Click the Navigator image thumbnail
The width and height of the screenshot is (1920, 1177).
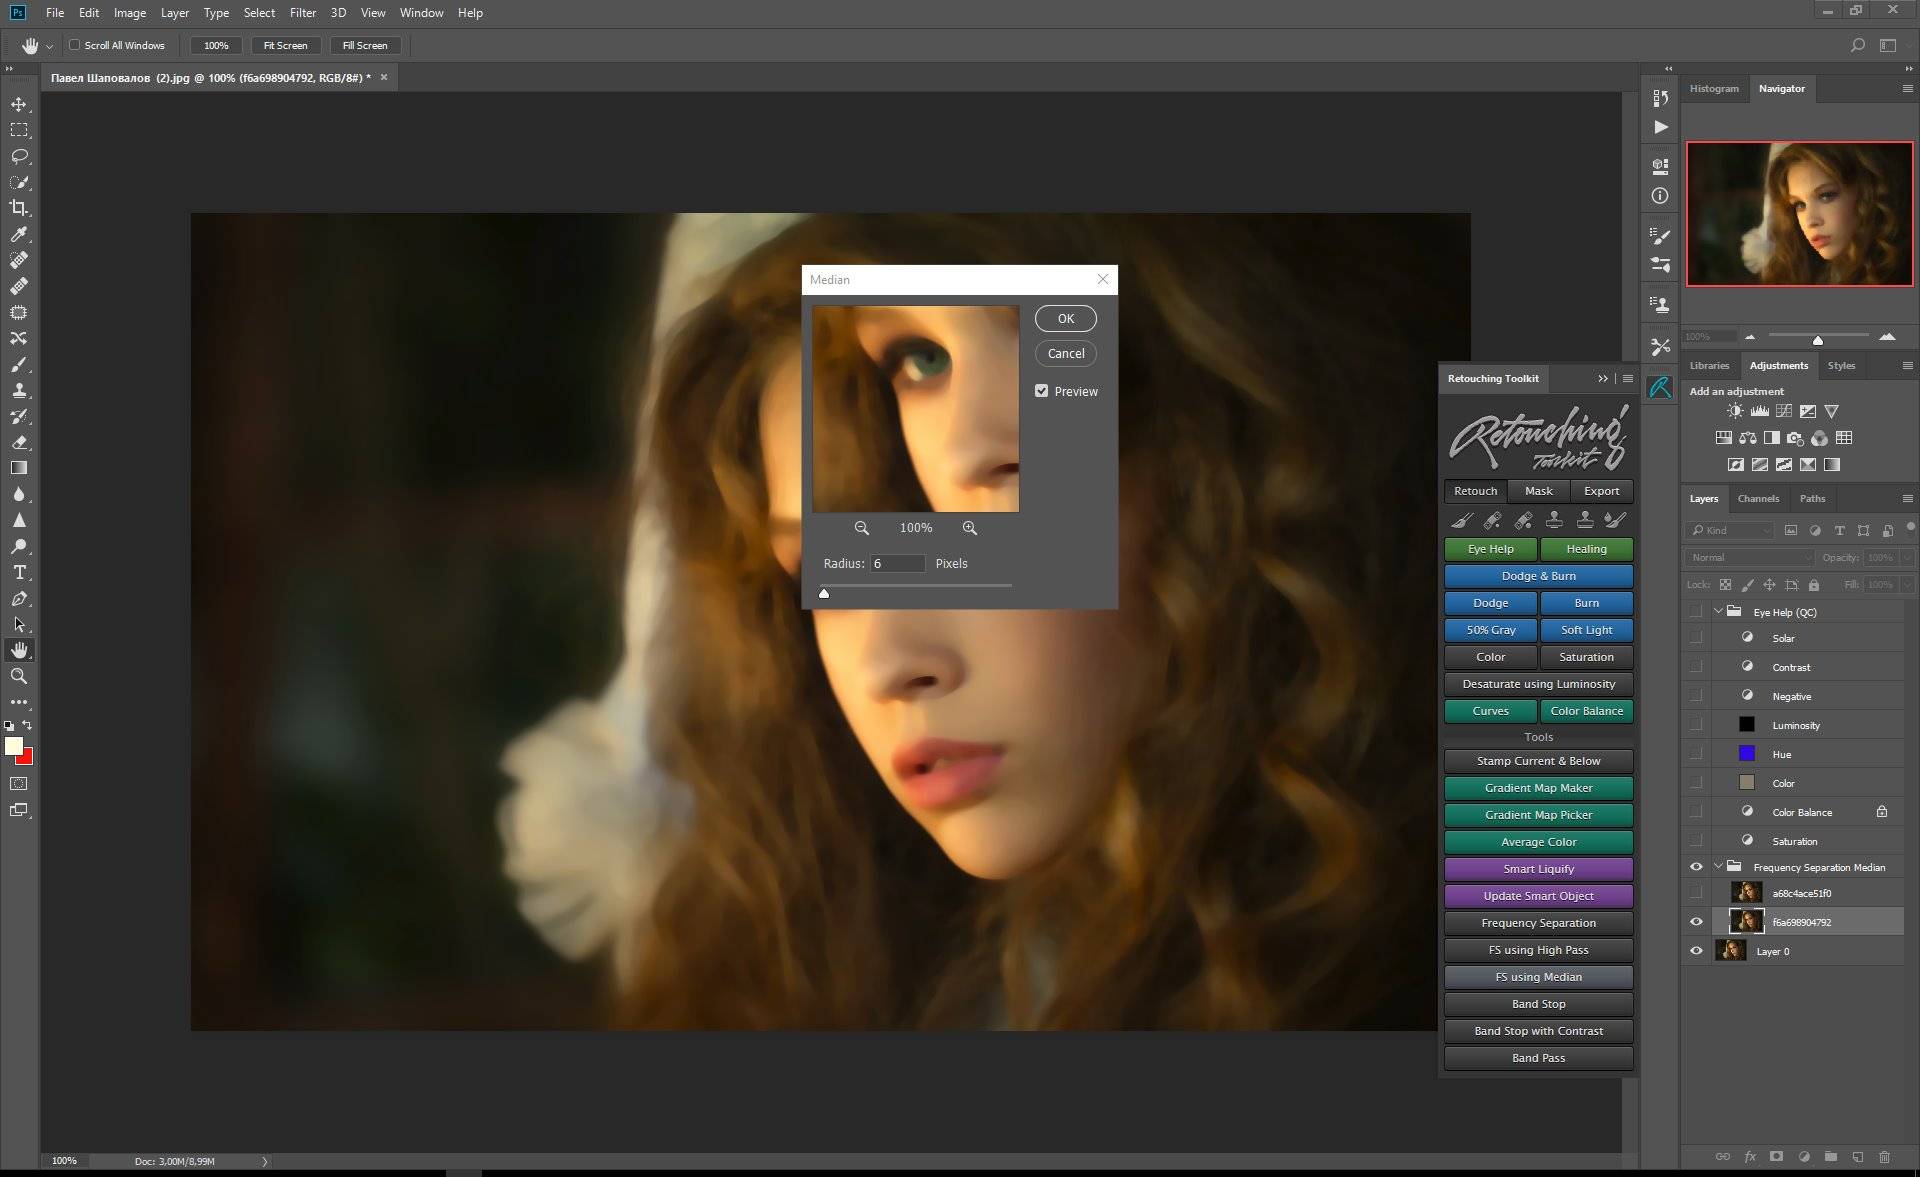point(1799,214)
